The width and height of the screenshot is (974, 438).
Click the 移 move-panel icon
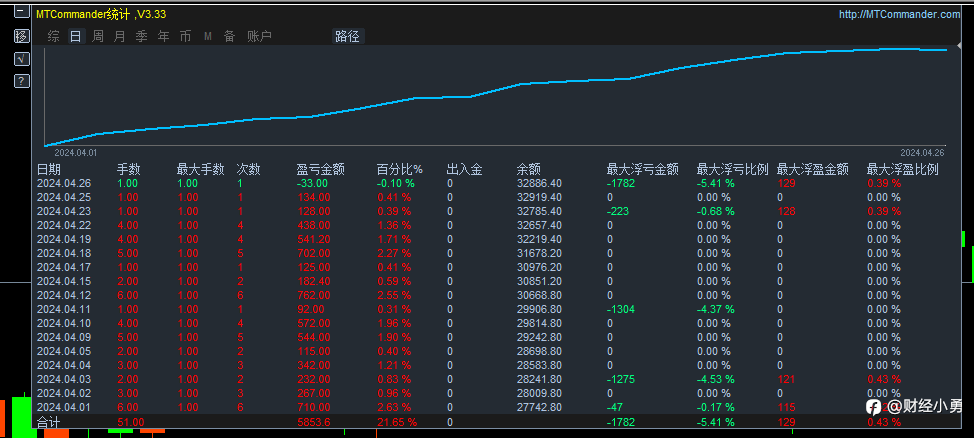point(22,35)
